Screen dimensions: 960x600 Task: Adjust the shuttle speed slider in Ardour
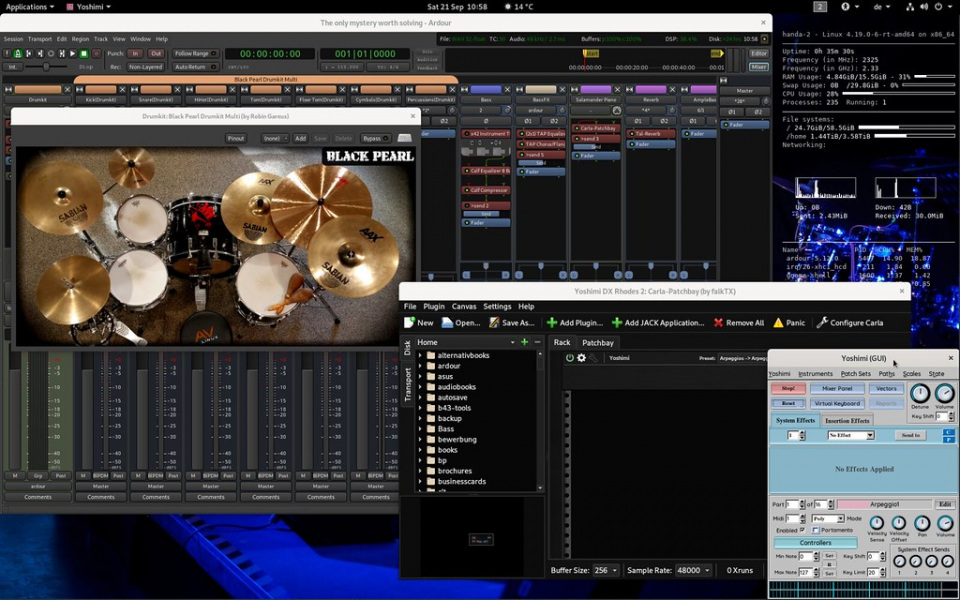[46, 67]
